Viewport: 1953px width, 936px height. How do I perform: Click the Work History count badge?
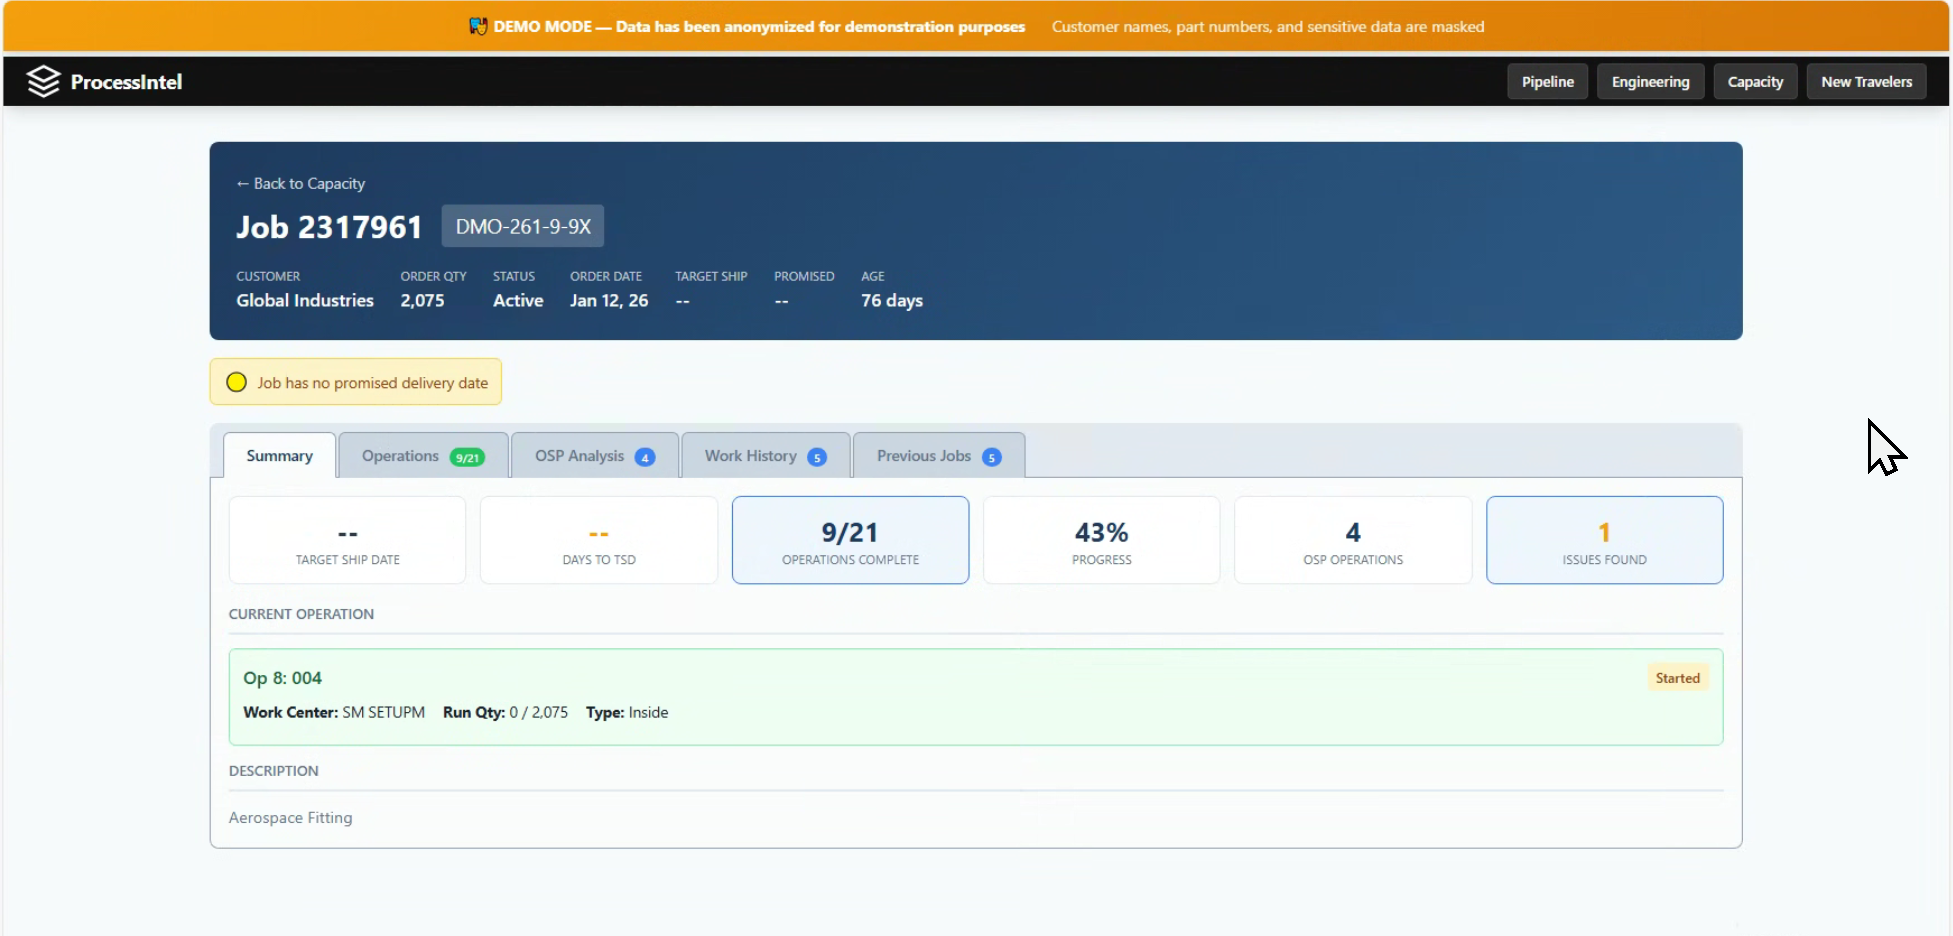click(x=817, y=457)
